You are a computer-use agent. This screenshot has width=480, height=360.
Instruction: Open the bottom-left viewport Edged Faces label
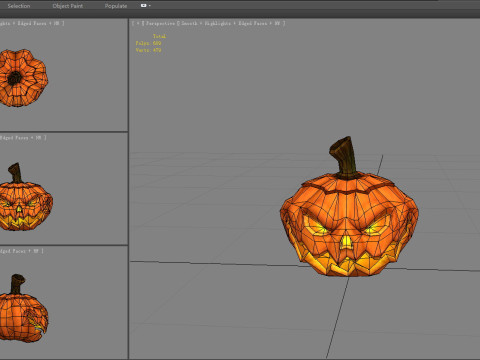coord(13,251)
